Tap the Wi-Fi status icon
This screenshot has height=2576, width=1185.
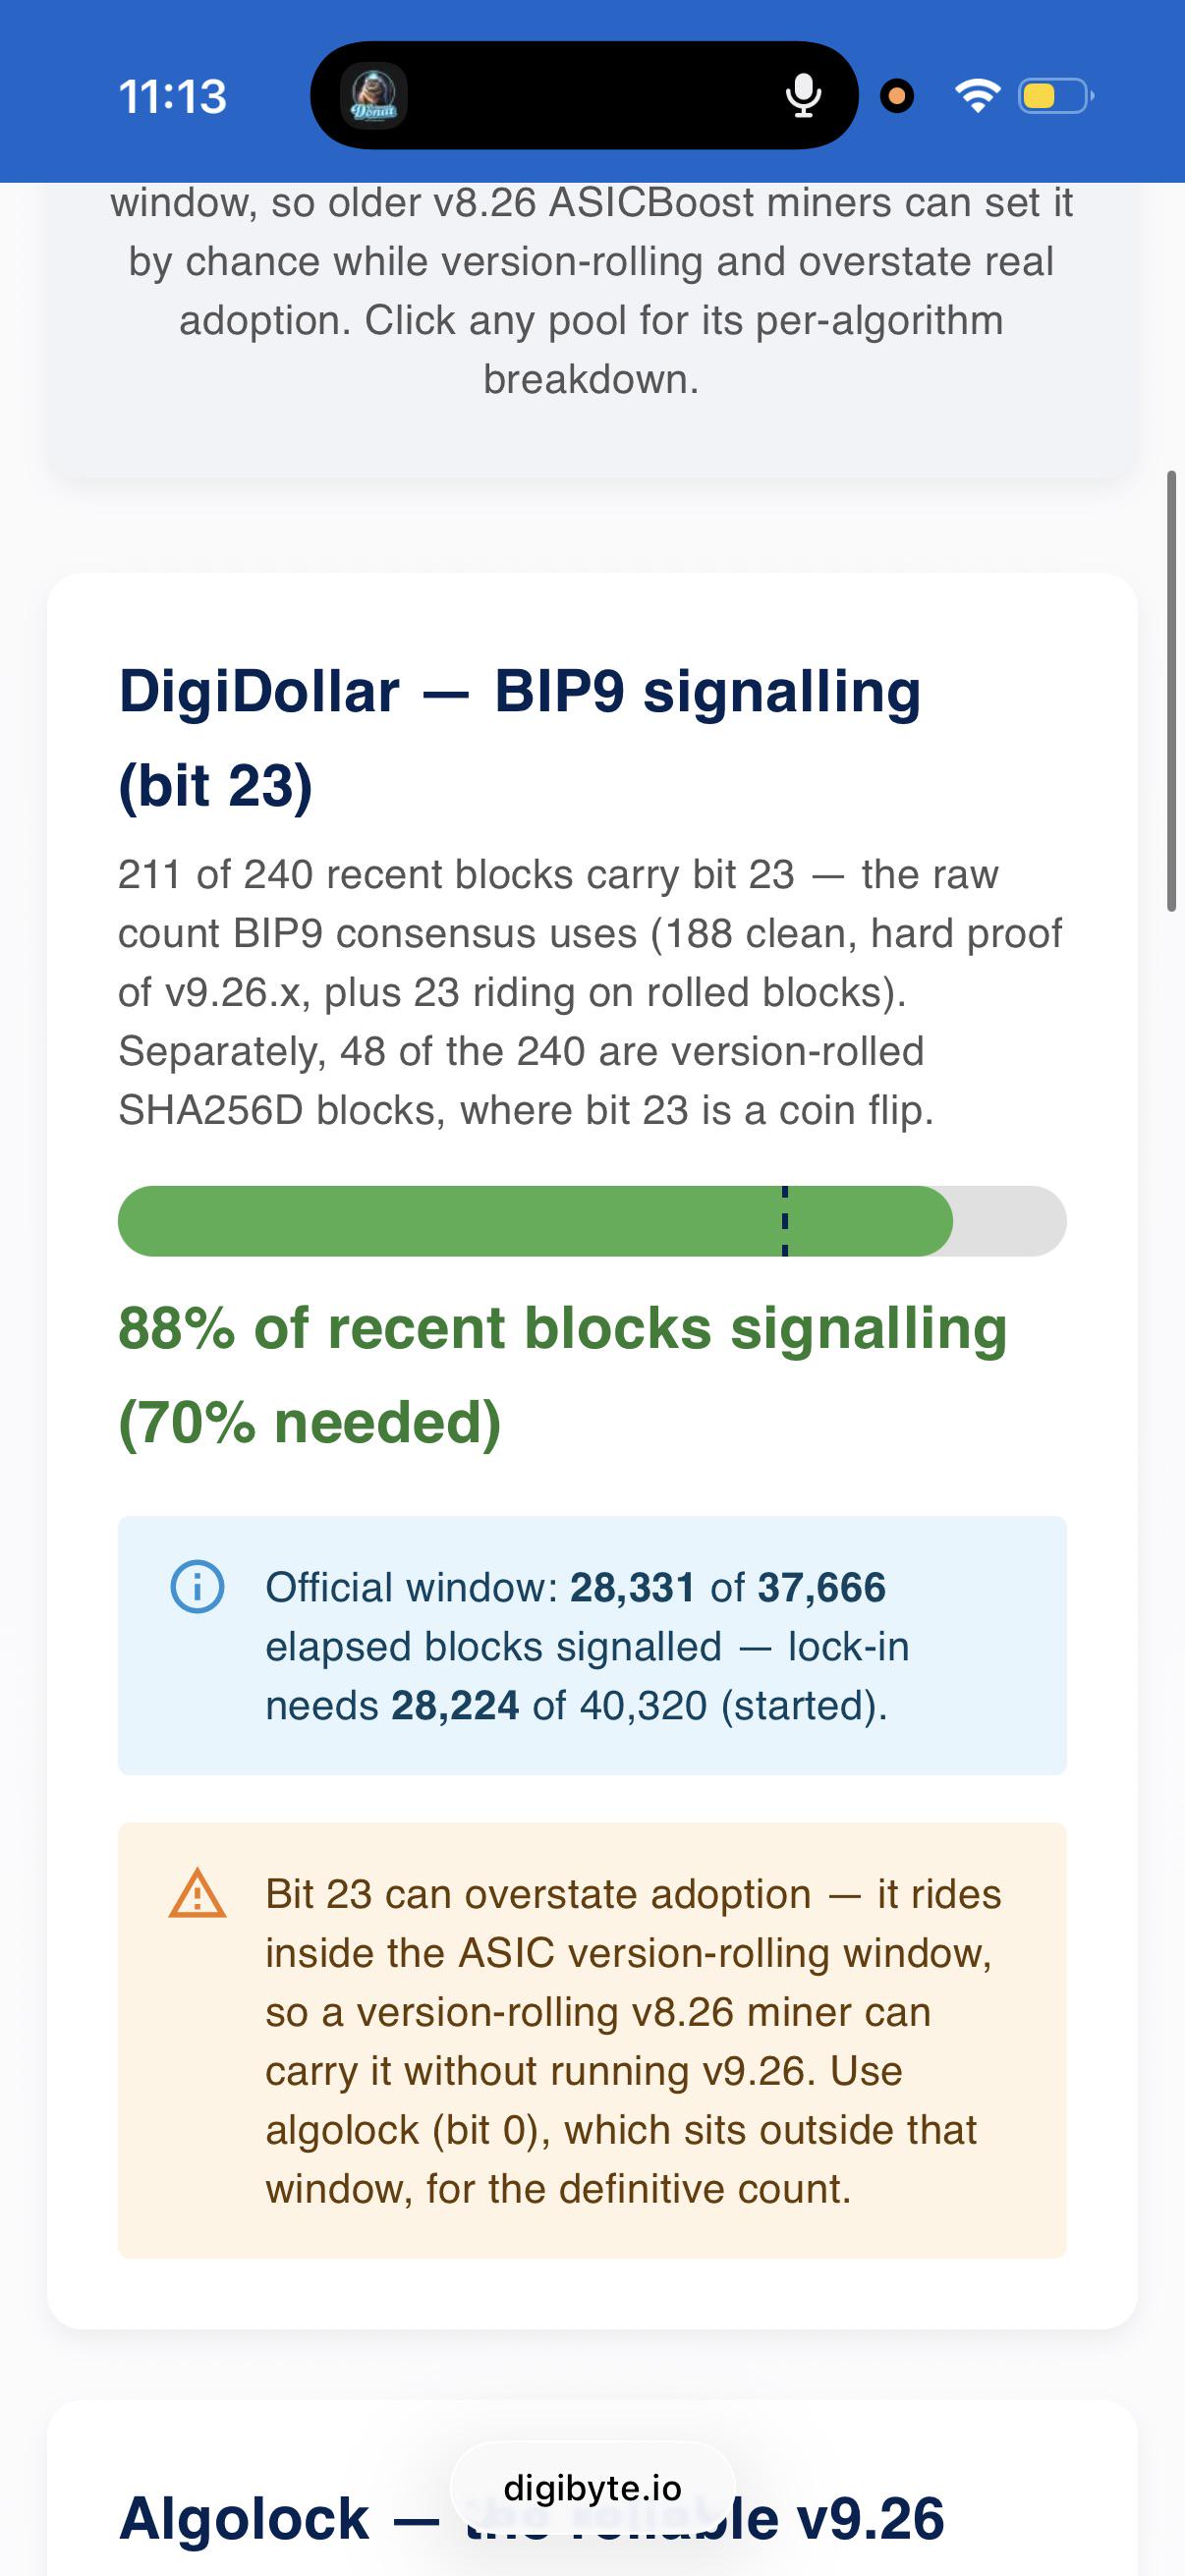point(977,96)
